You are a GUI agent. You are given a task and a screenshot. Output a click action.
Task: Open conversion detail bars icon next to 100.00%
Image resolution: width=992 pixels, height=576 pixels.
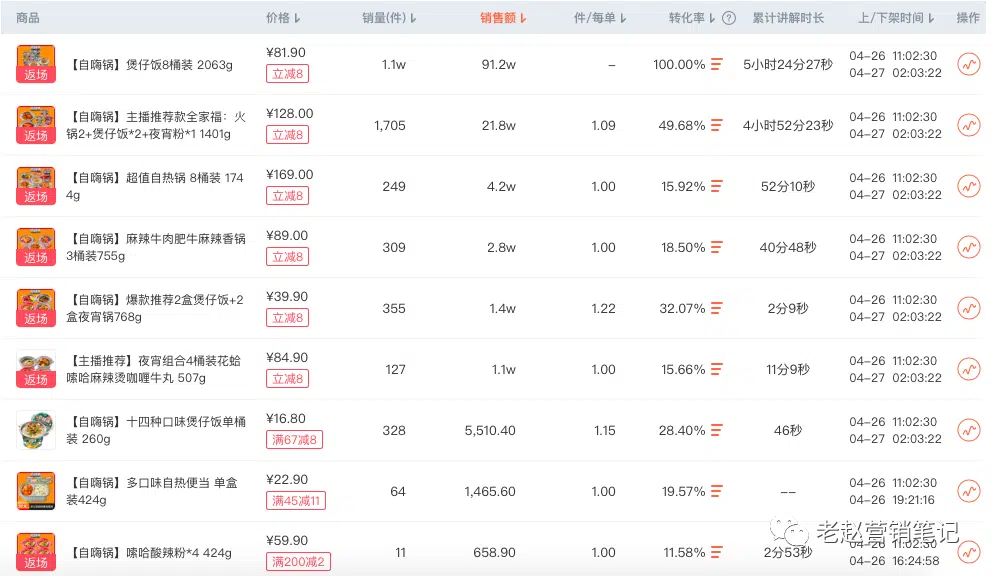click(716, 65)
